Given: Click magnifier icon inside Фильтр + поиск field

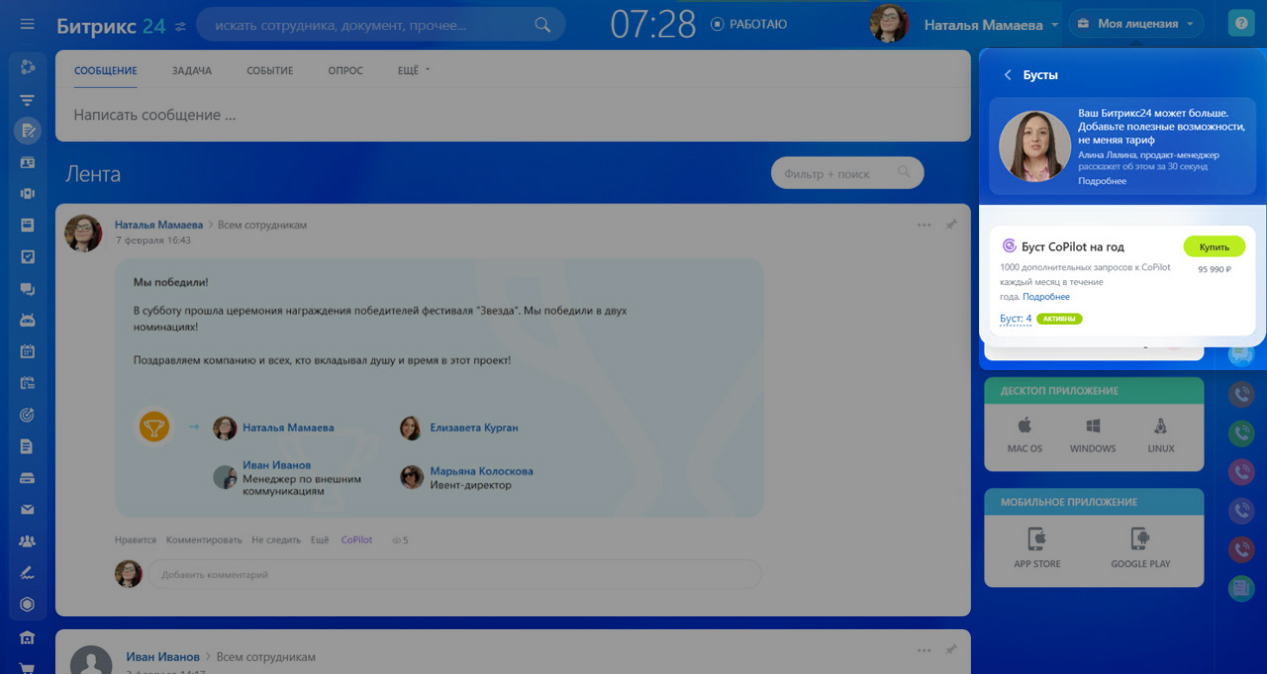Looking at the screenshot, I should 904,173.
